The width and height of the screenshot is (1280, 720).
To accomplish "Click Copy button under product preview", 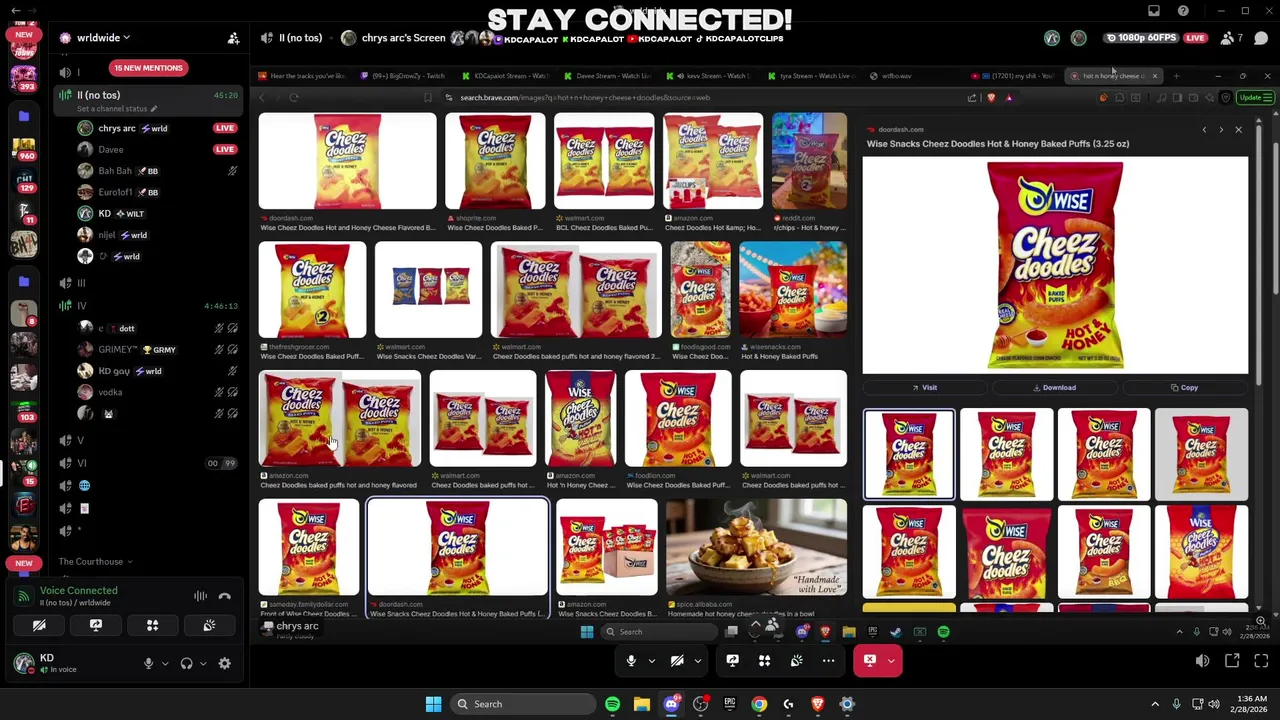I will click(1184, 388).
